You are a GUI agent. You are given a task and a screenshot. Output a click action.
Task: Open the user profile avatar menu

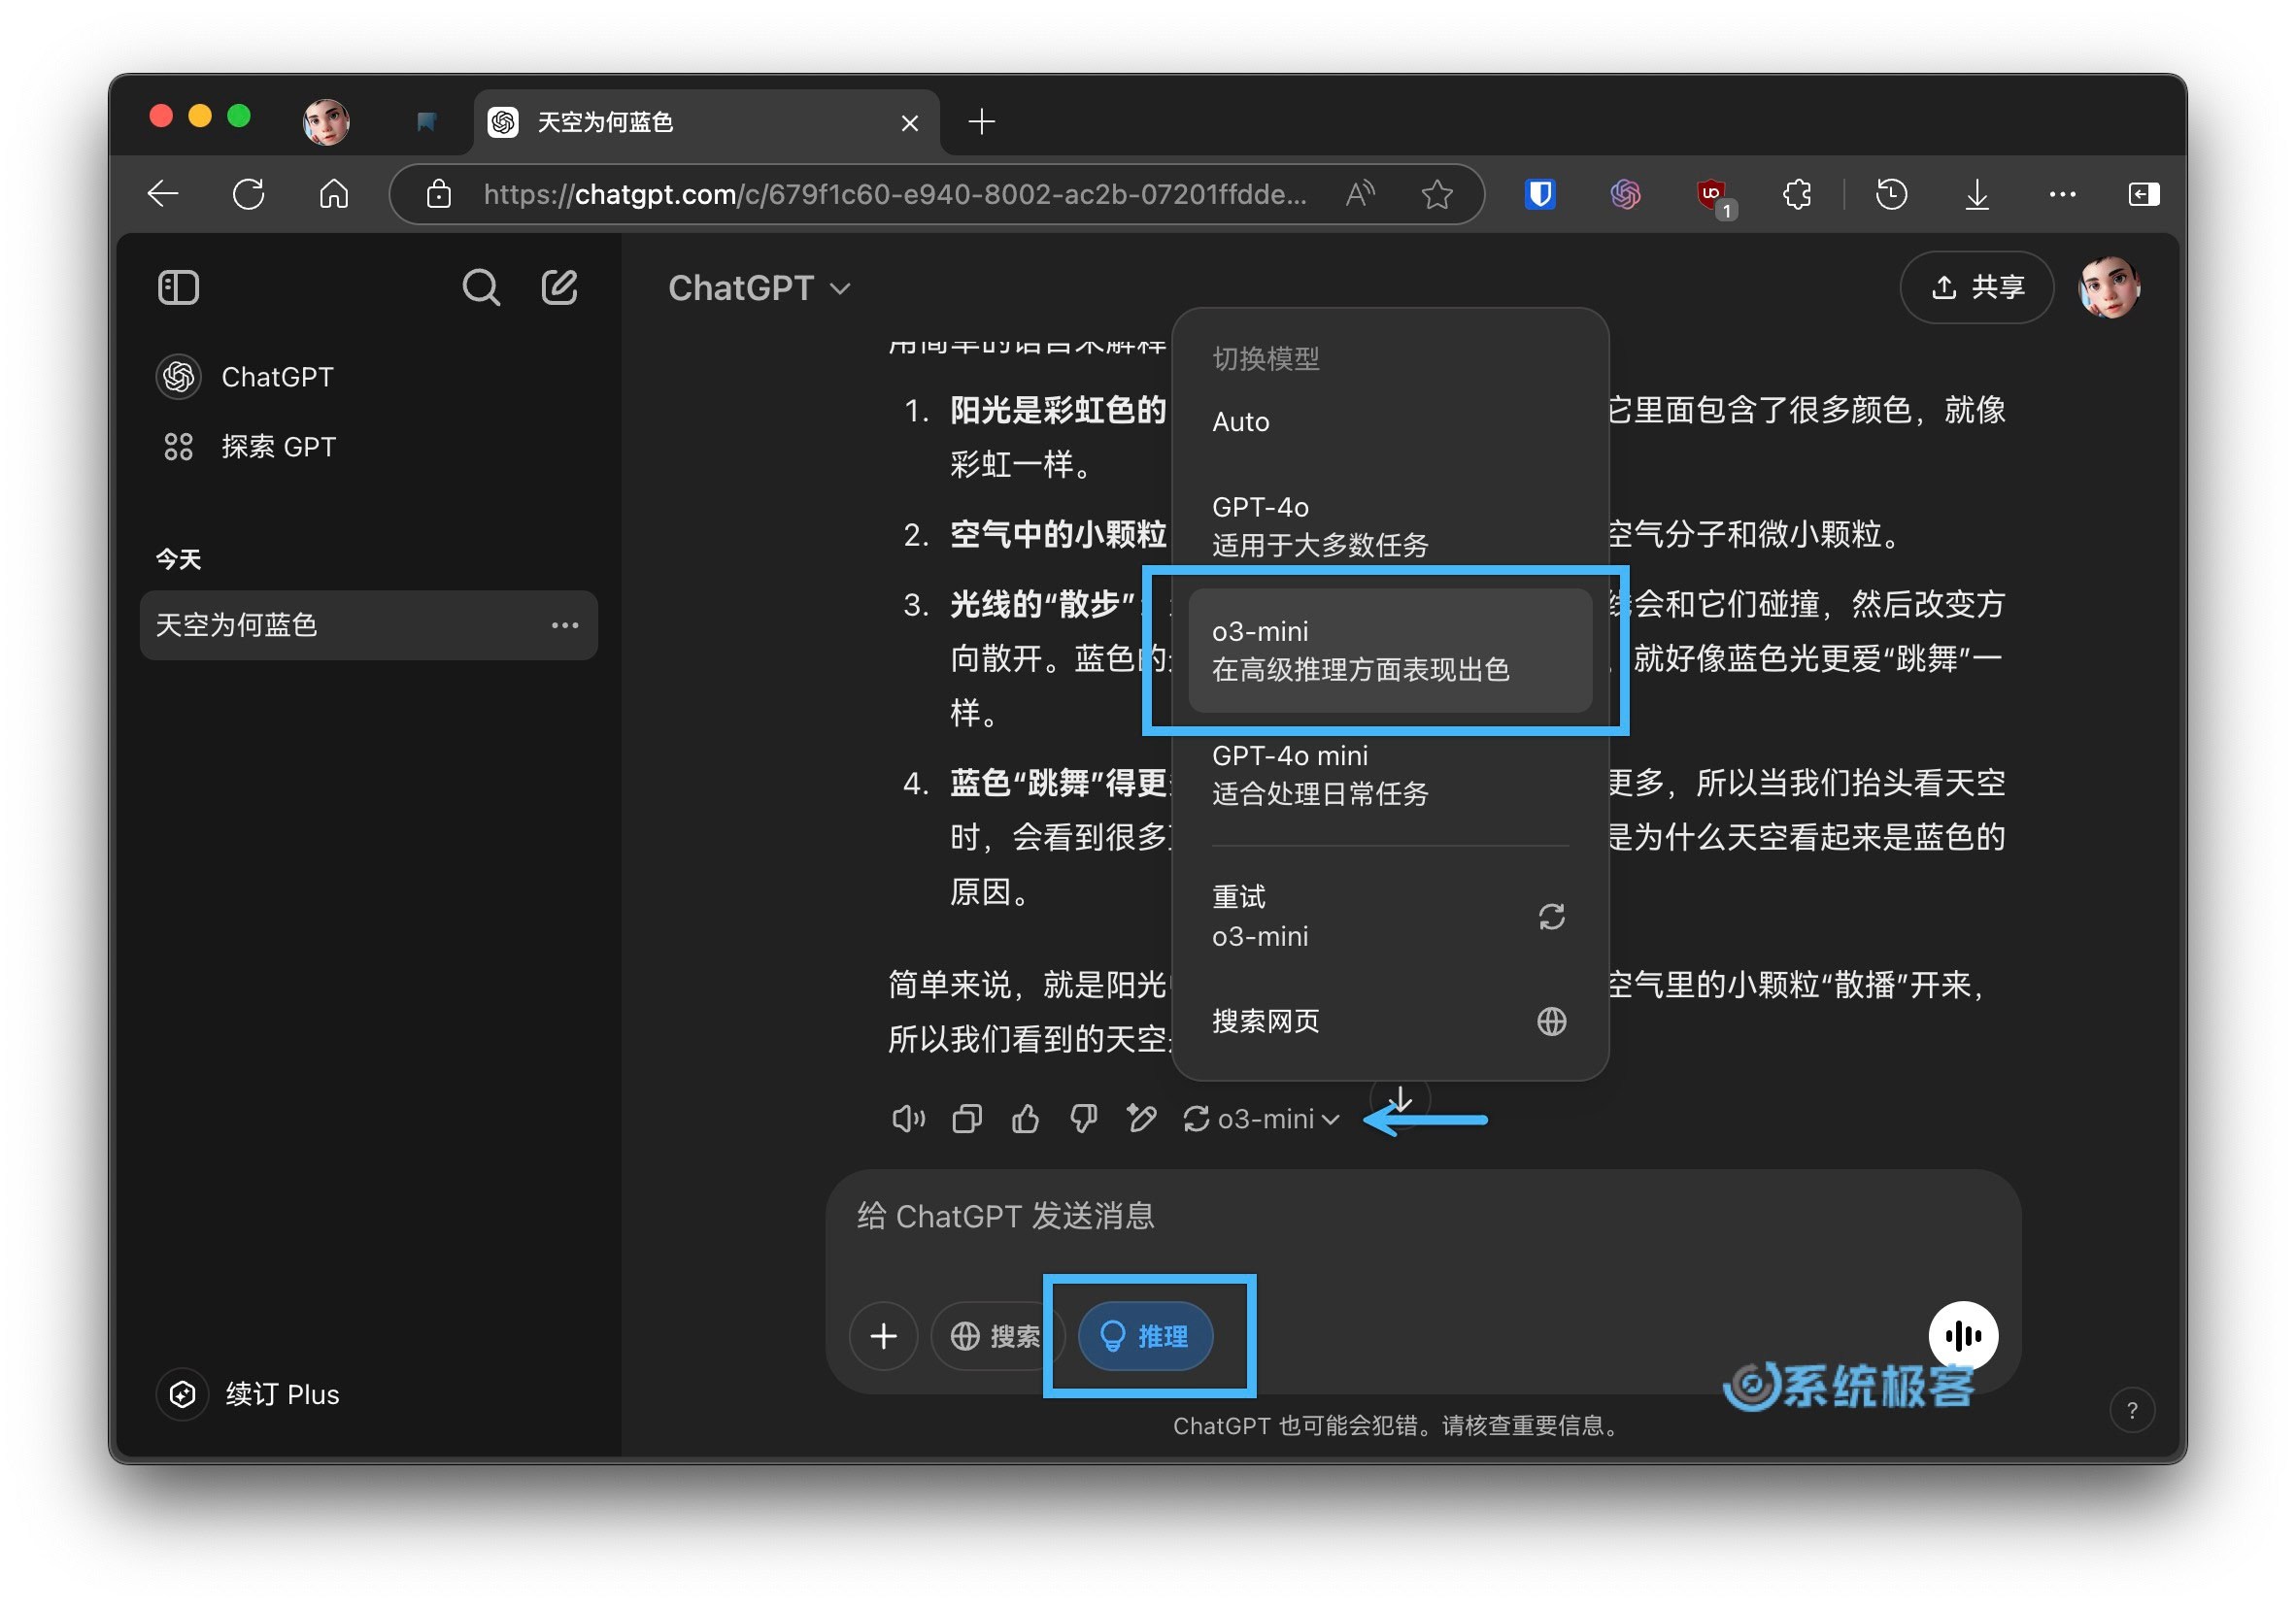[x=2110, y=288]
